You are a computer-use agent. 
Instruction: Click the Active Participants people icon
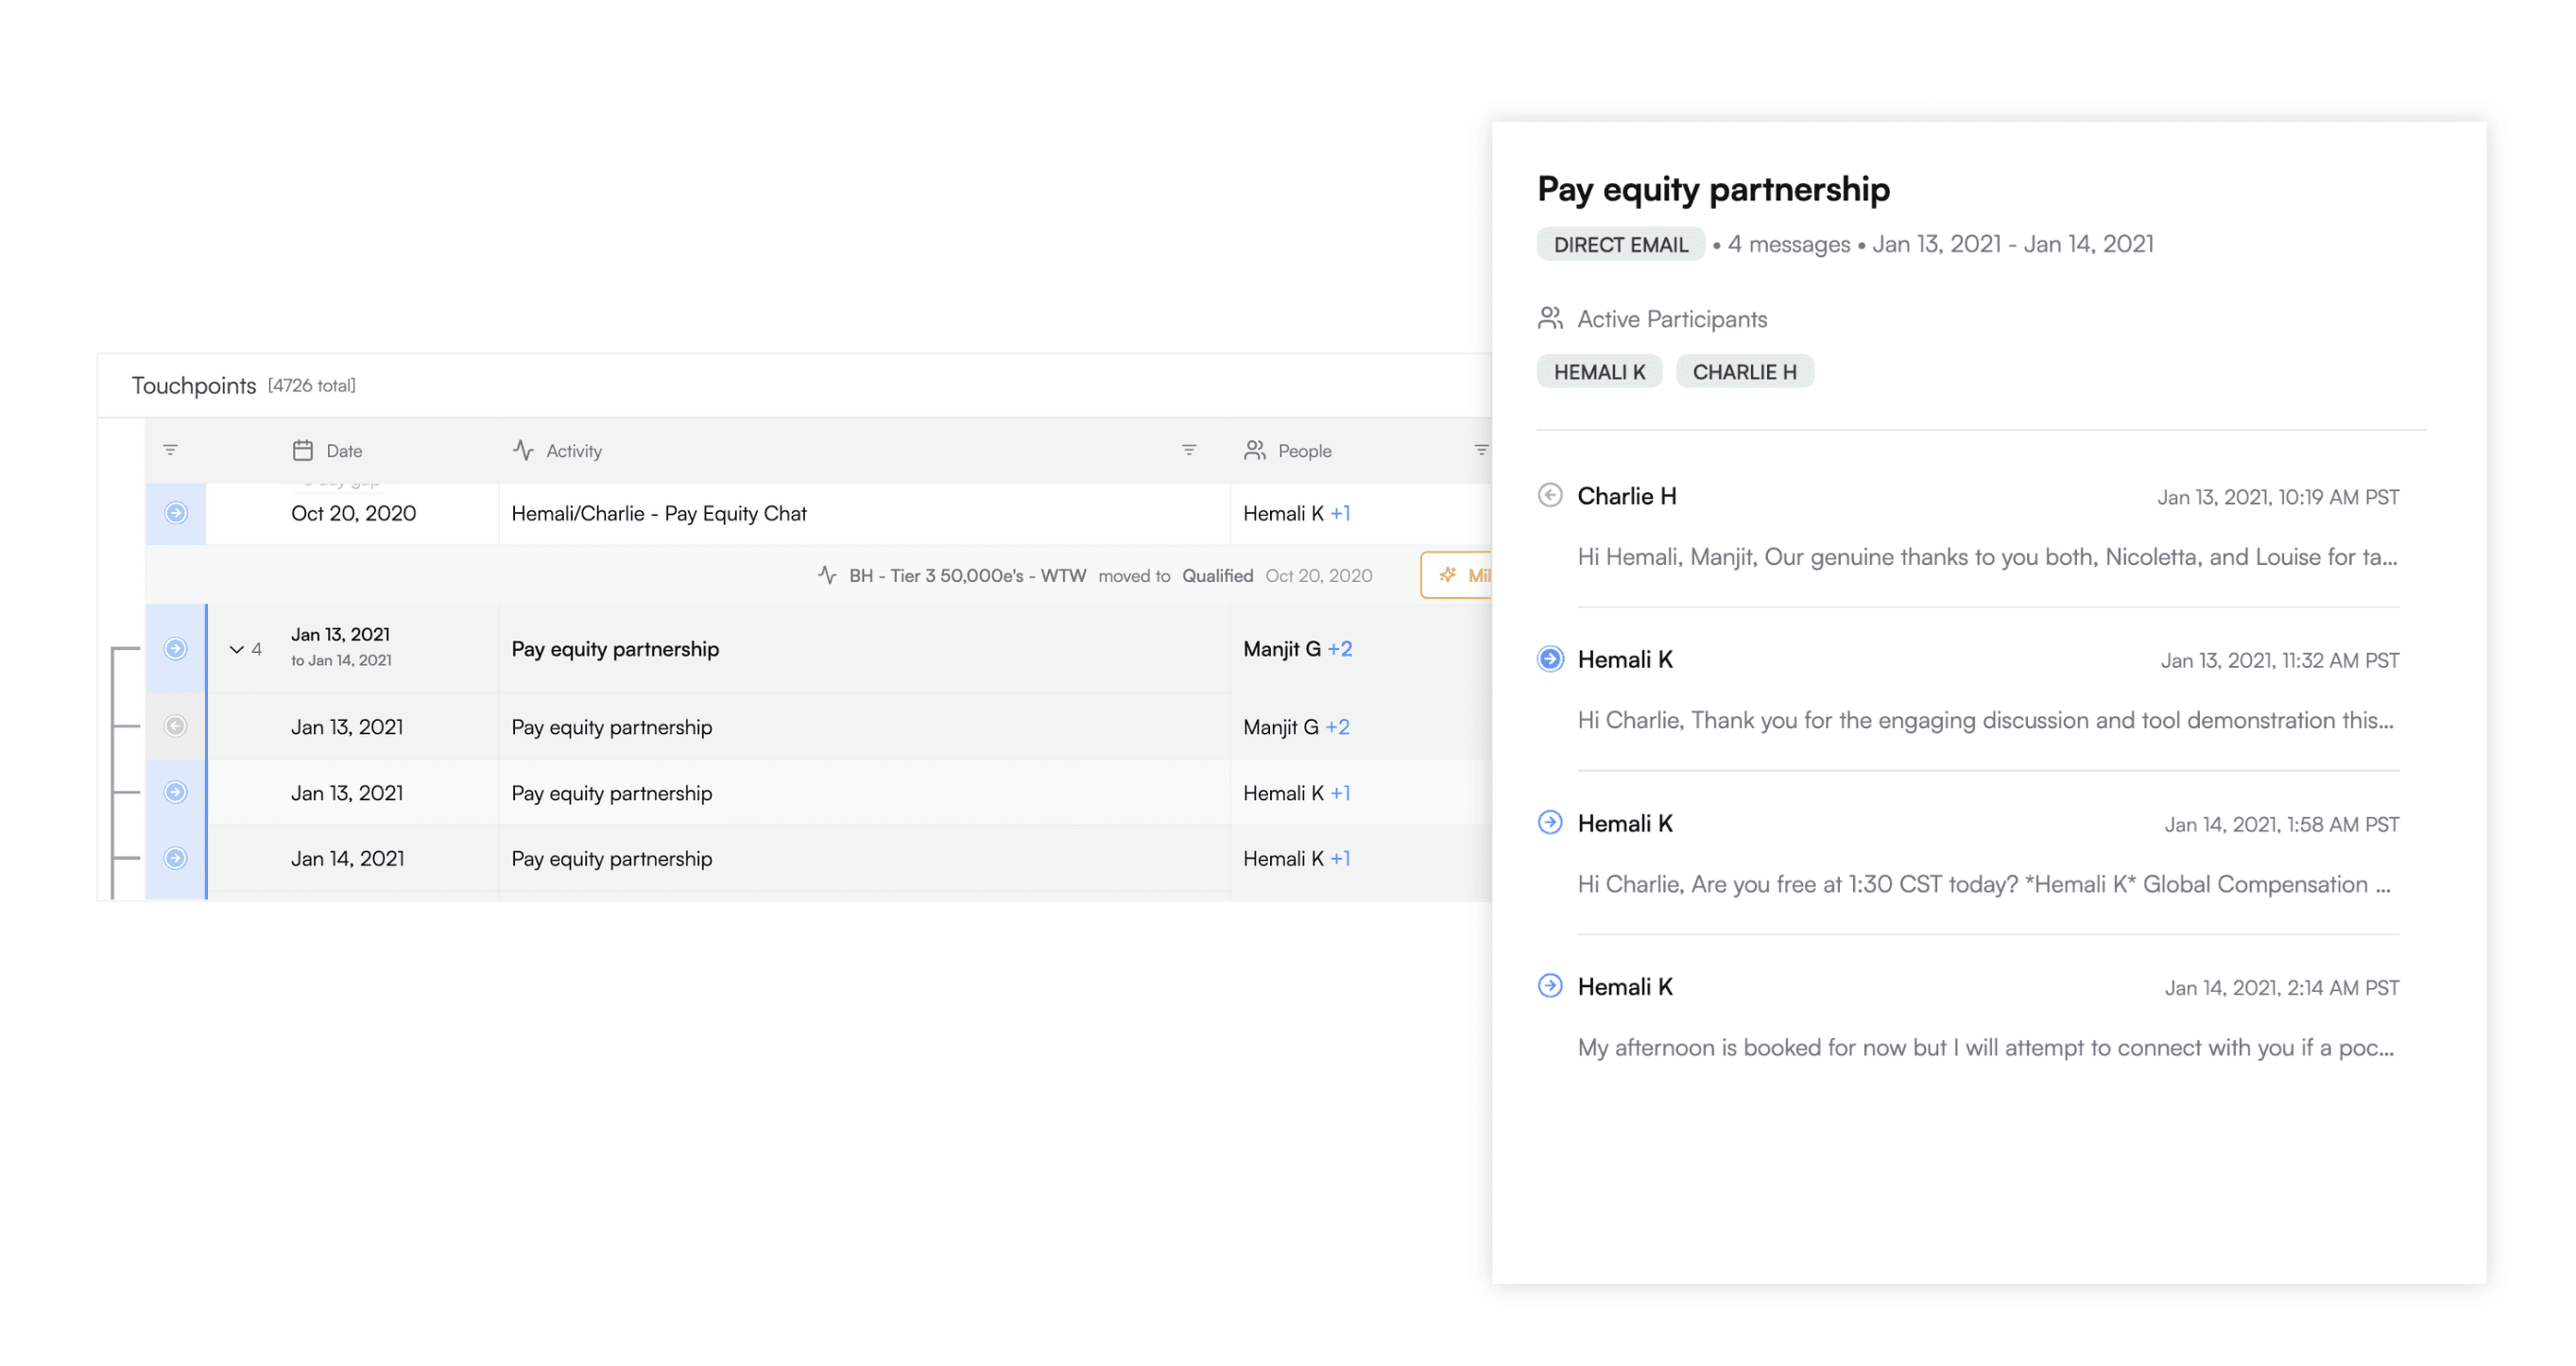tap(1550, 318)
